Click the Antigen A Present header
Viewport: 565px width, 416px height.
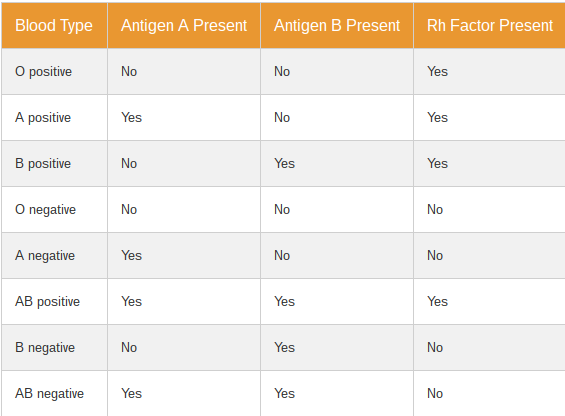click(x=184, y=26)
